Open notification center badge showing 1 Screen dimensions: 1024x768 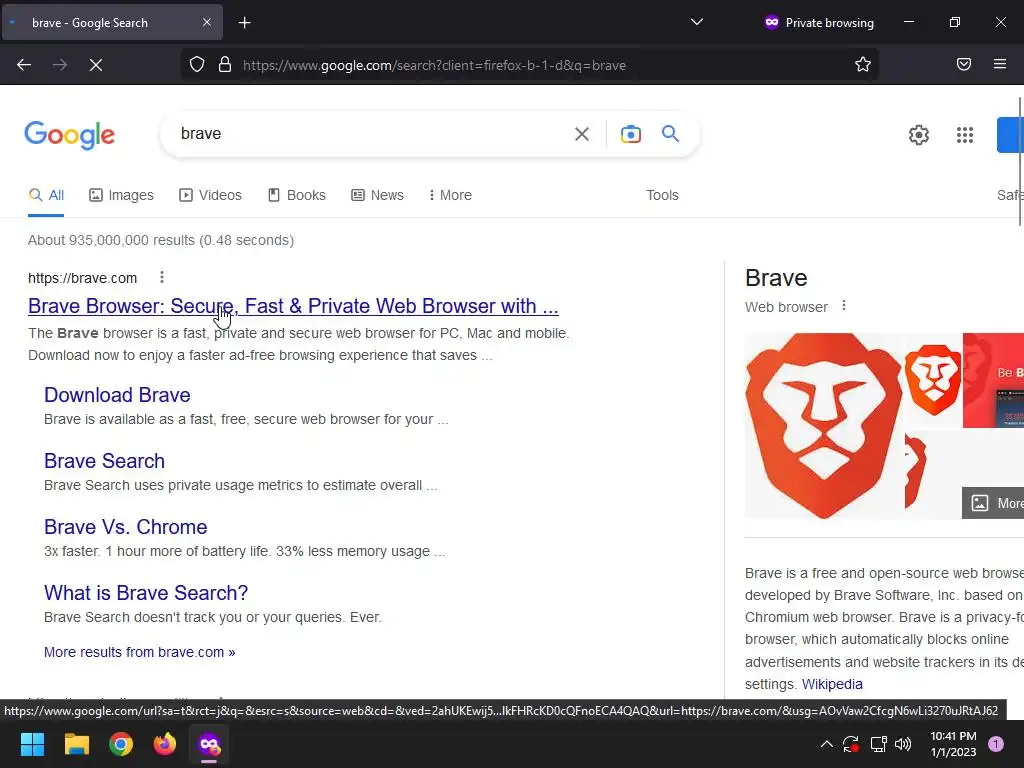pyautogui.click(x=996, y=744)
